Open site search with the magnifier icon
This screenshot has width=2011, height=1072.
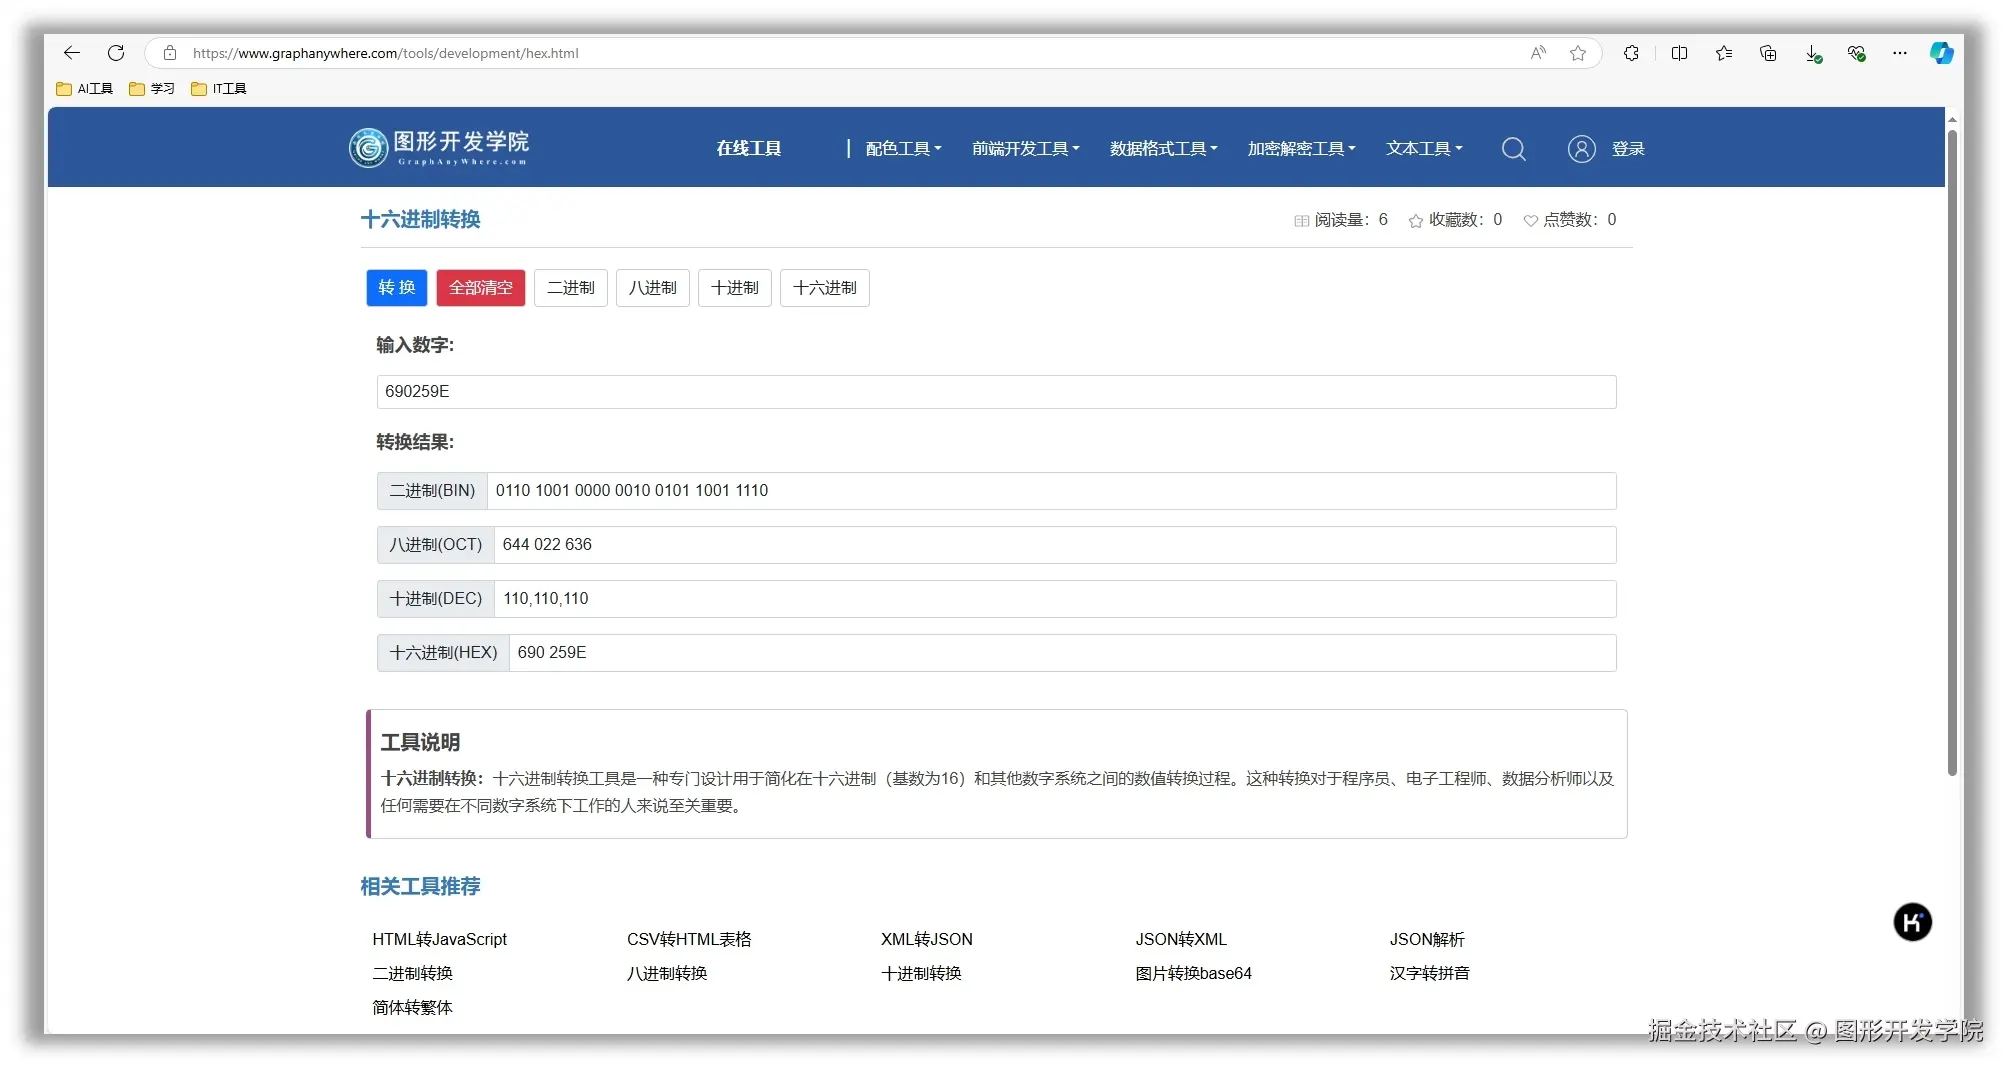coord(1514,149)
